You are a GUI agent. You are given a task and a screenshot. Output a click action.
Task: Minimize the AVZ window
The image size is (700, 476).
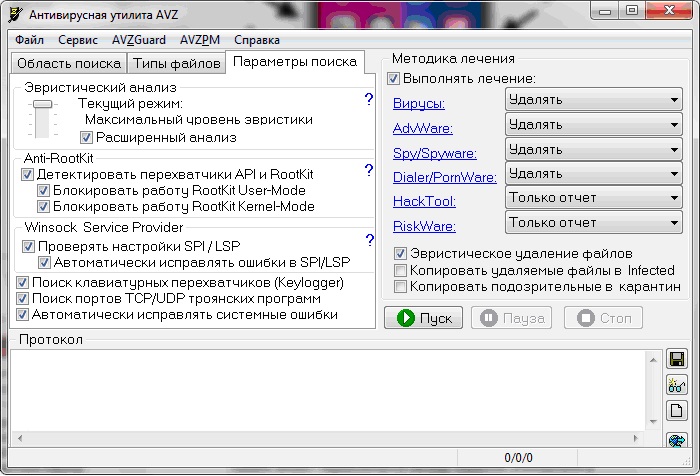(605, 11)
